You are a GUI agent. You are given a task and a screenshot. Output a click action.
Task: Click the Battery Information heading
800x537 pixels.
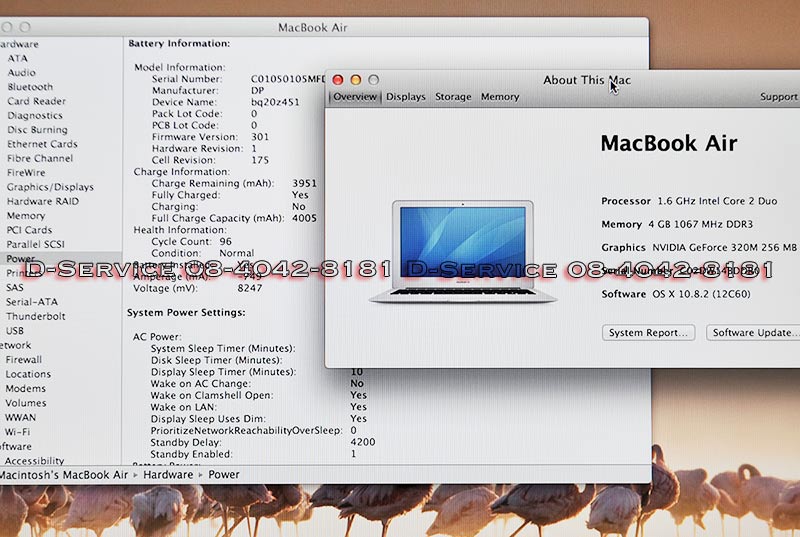tap(179, 43)
